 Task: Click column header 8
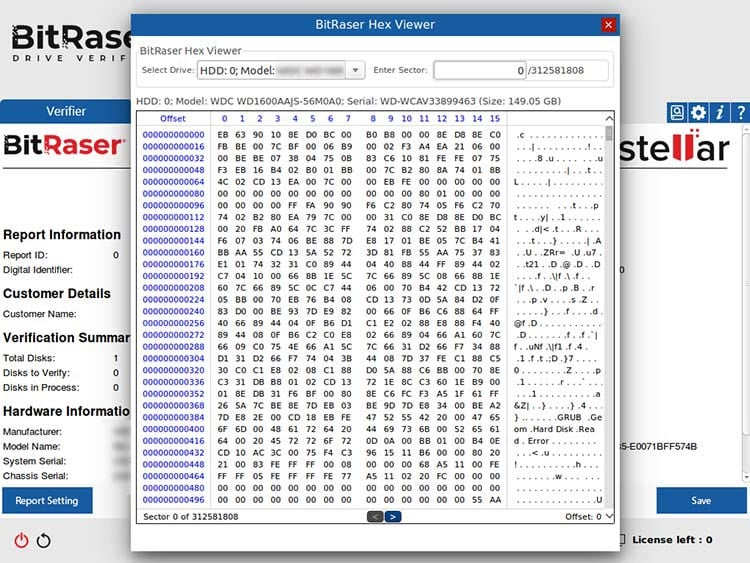click(373, 119)
